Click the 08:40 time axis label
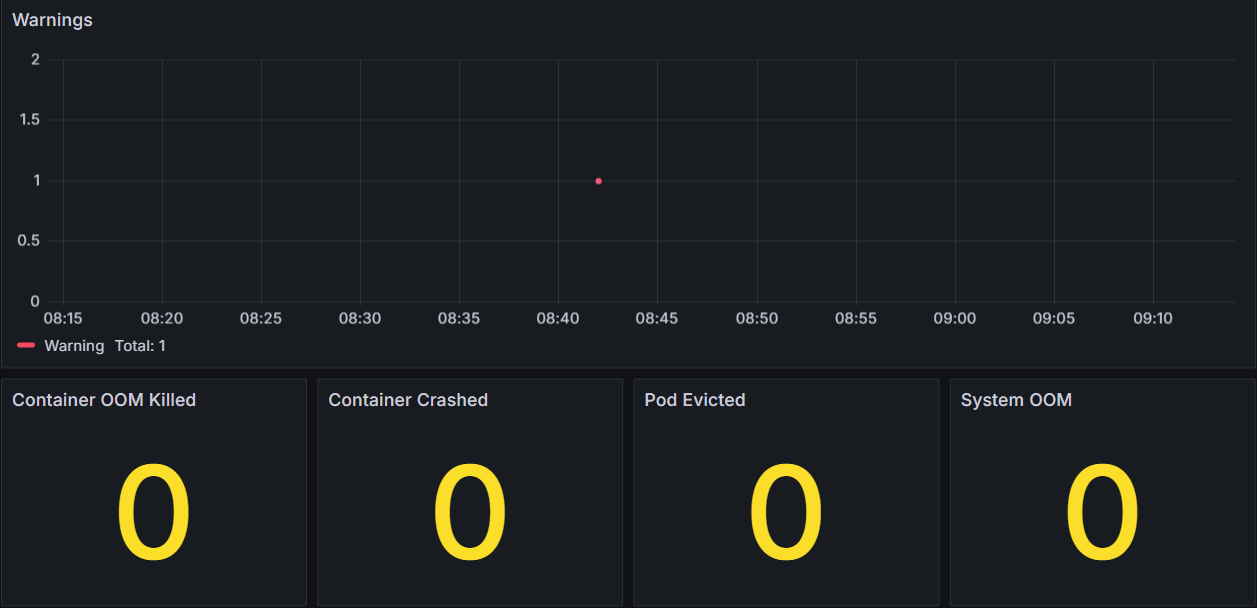 click(x=558, y=319)
